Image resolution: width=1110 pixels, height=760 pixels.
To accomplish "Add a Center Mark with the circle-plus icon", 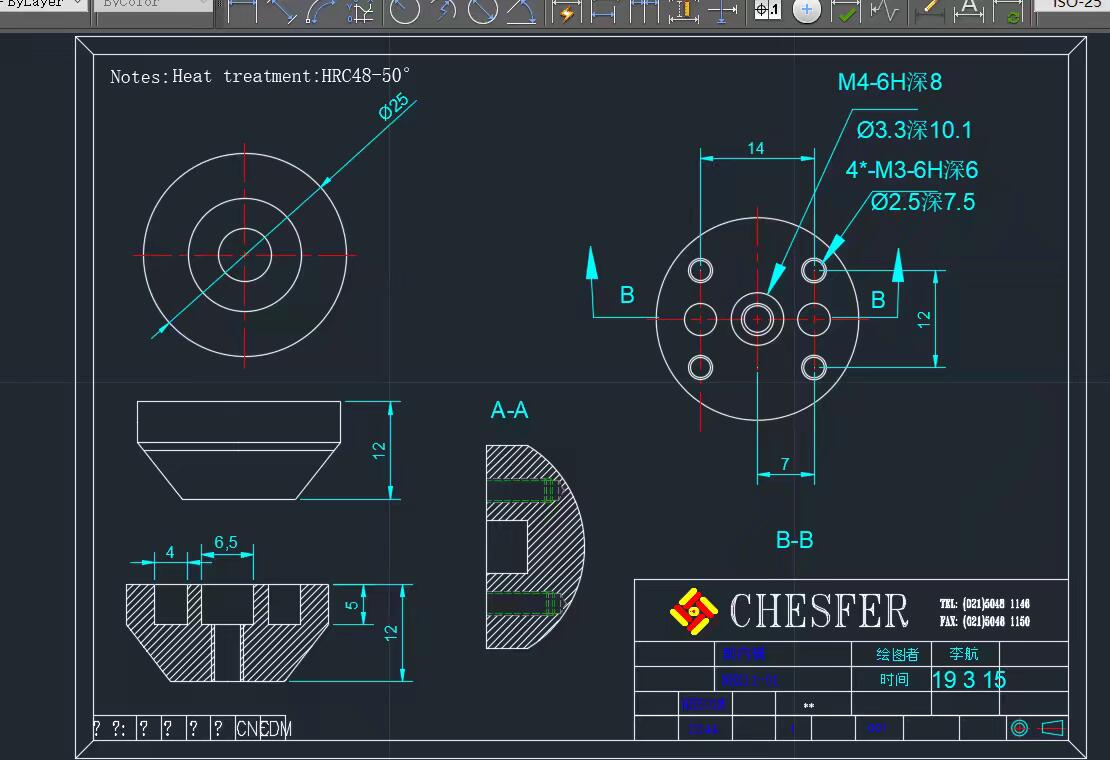I will (807, 12).
